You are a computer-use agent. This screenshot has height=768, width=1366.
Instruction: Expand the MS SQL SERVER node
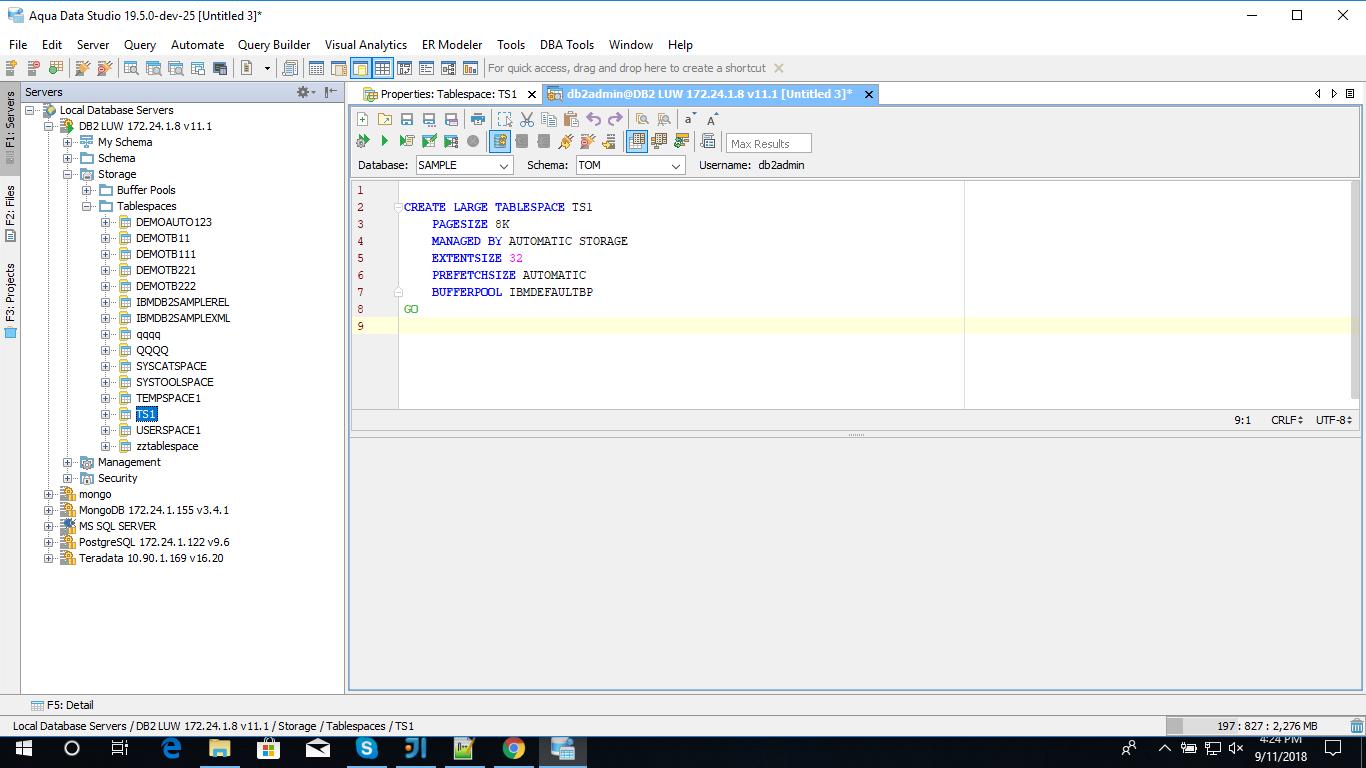click(49, 526)
